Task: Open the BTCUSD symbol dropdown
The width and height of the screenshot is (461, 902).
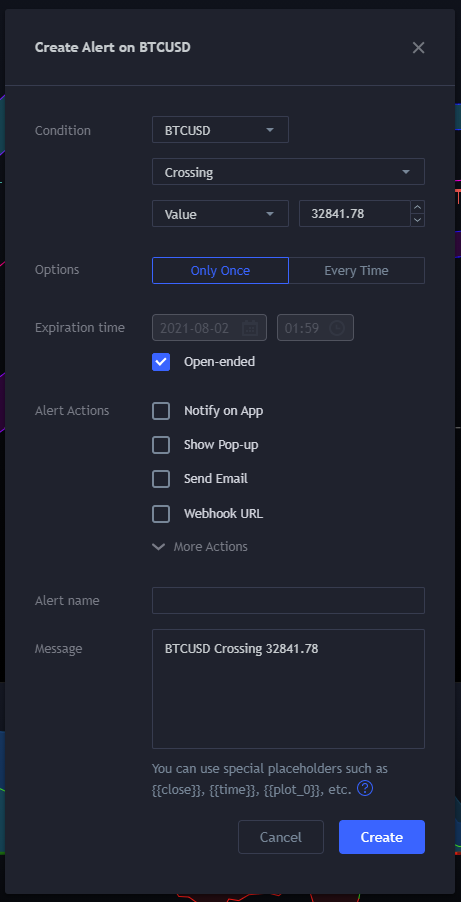Action: click(x=220, y=130)
